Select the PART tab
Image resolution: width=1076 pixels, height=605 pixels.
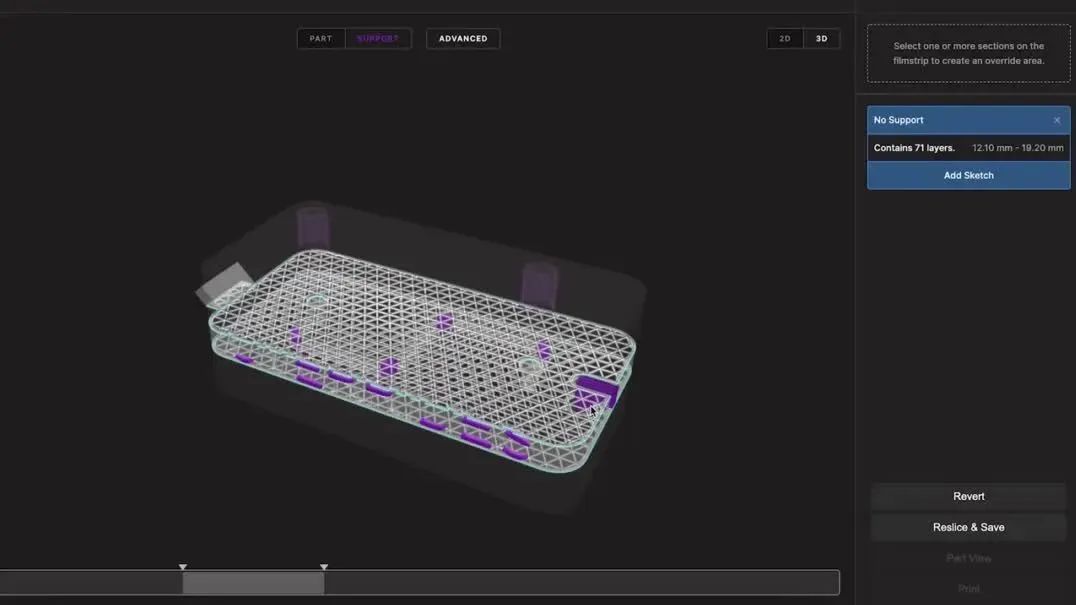coord(321,39)
